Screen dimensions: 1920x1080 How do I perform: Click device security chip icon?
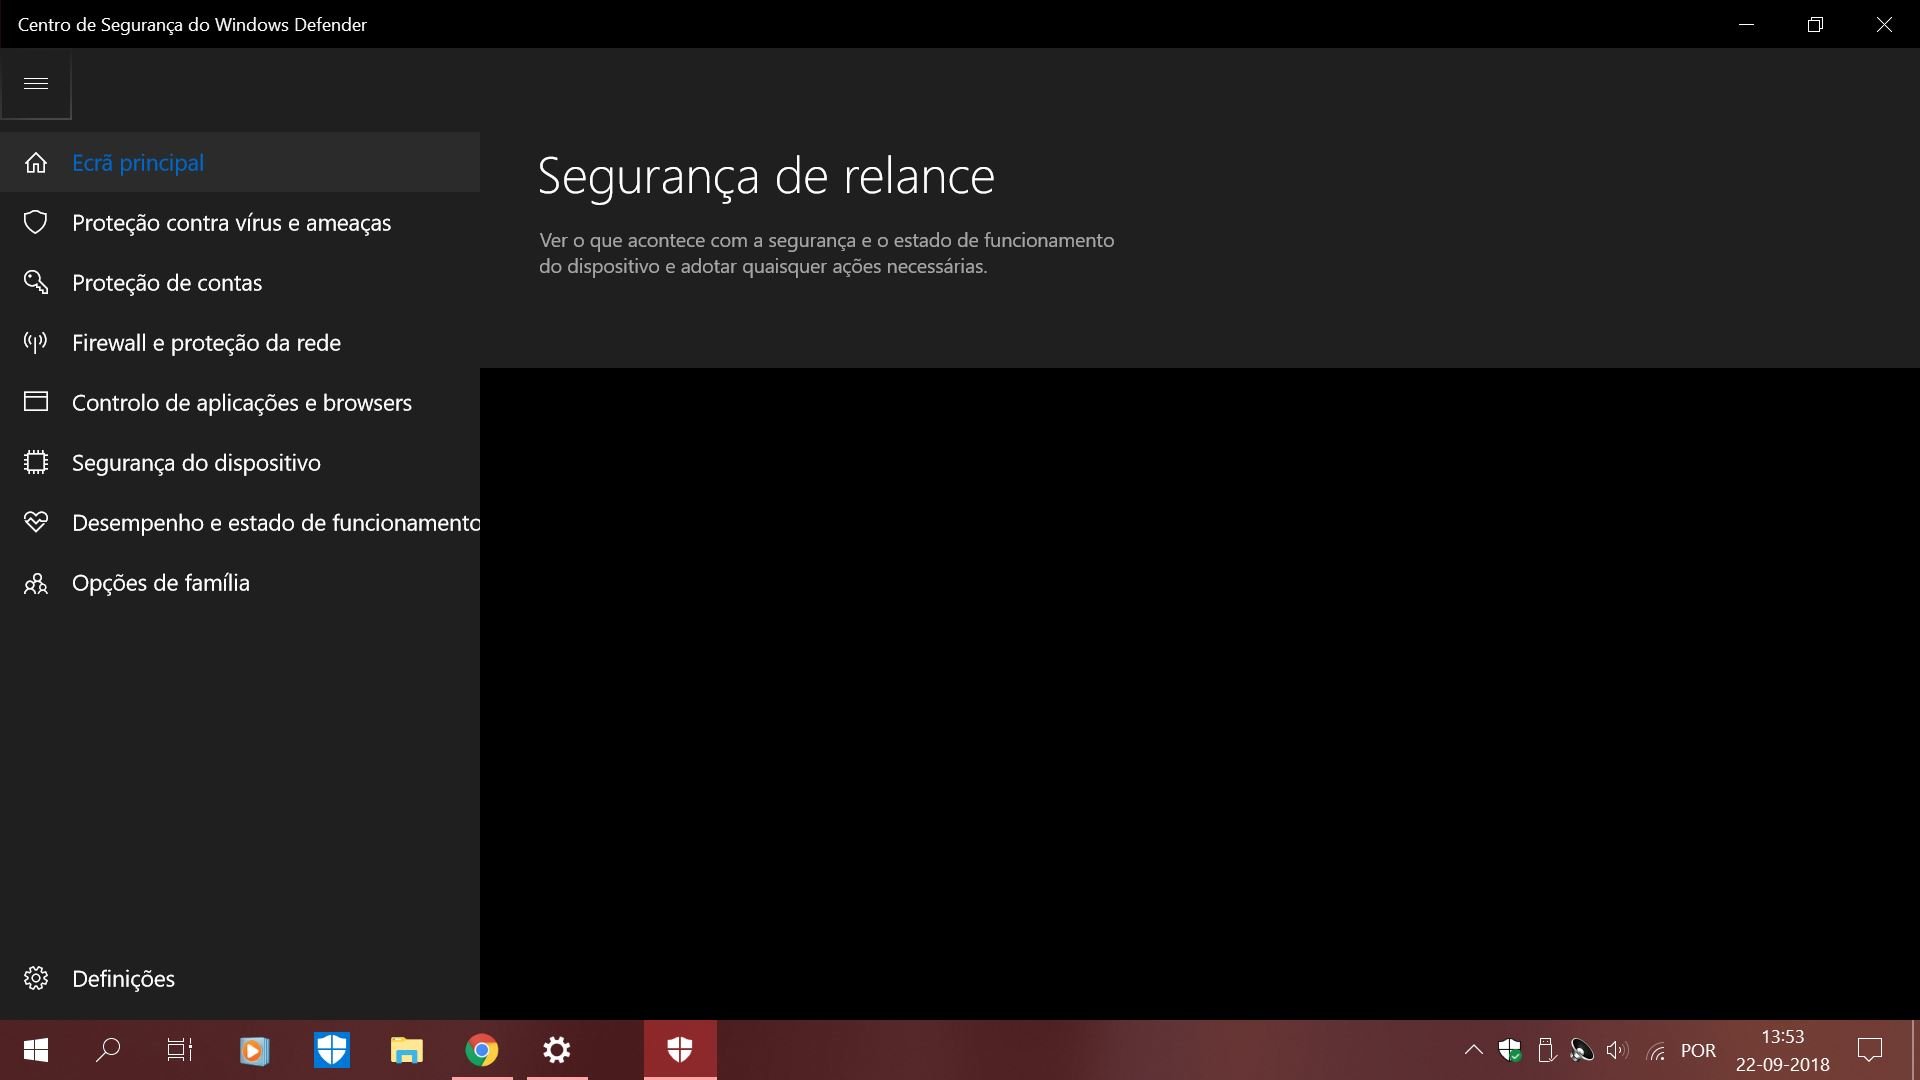coord(36,462)
